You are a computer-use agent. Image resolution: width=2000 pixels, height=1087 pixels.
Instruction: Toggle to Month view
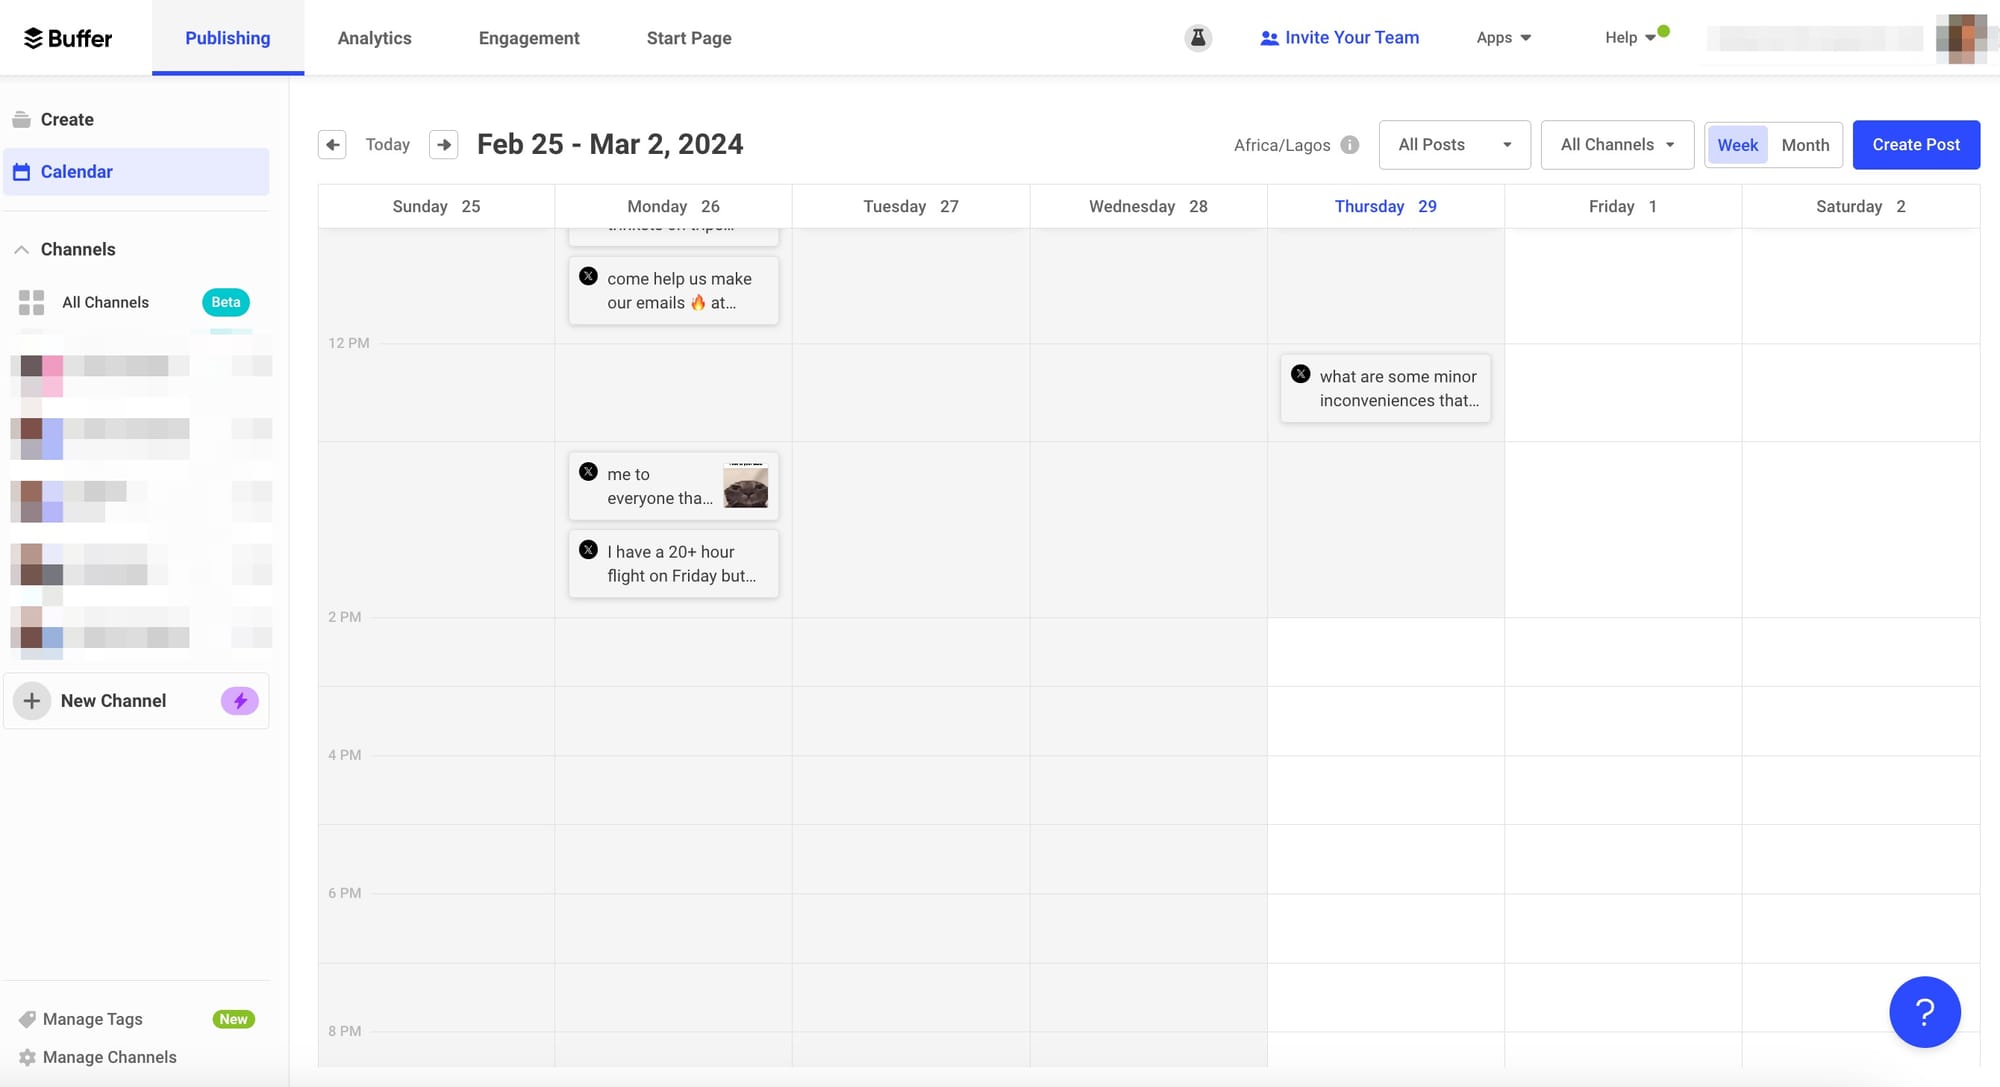tap(1805, 145)
